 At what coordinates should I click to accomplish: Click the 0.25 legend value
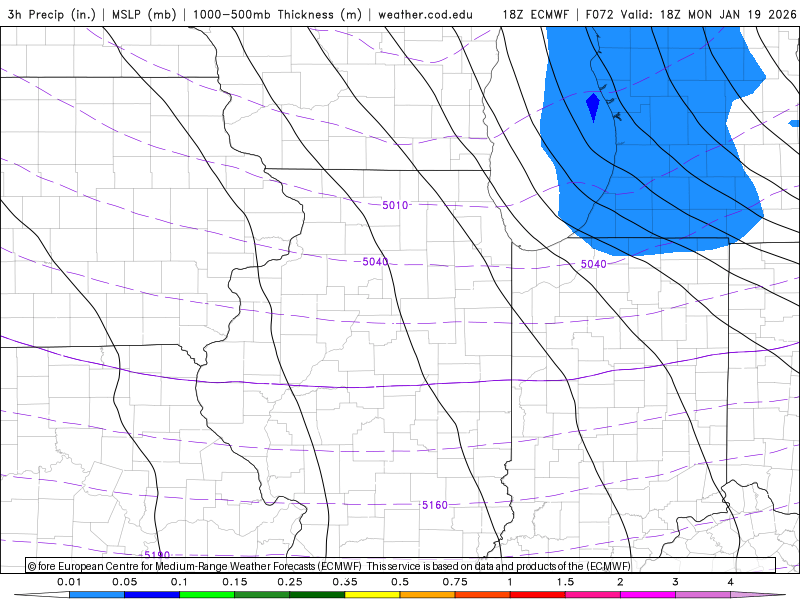pos(290,582)
